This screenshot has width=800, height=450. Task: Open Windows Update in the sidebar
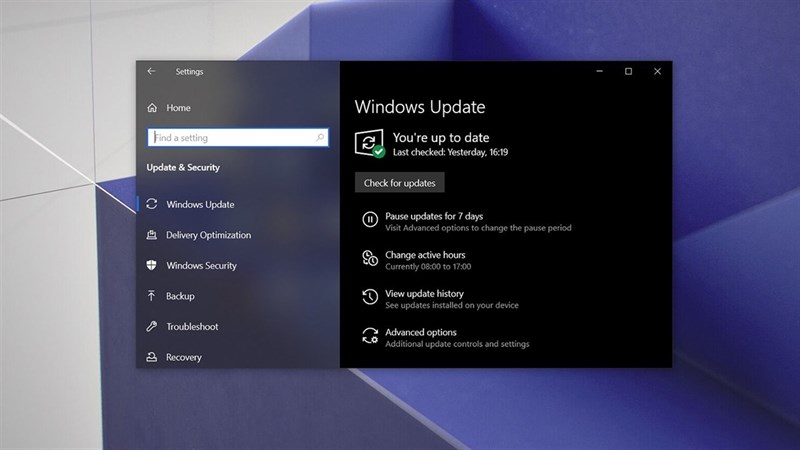200,205
